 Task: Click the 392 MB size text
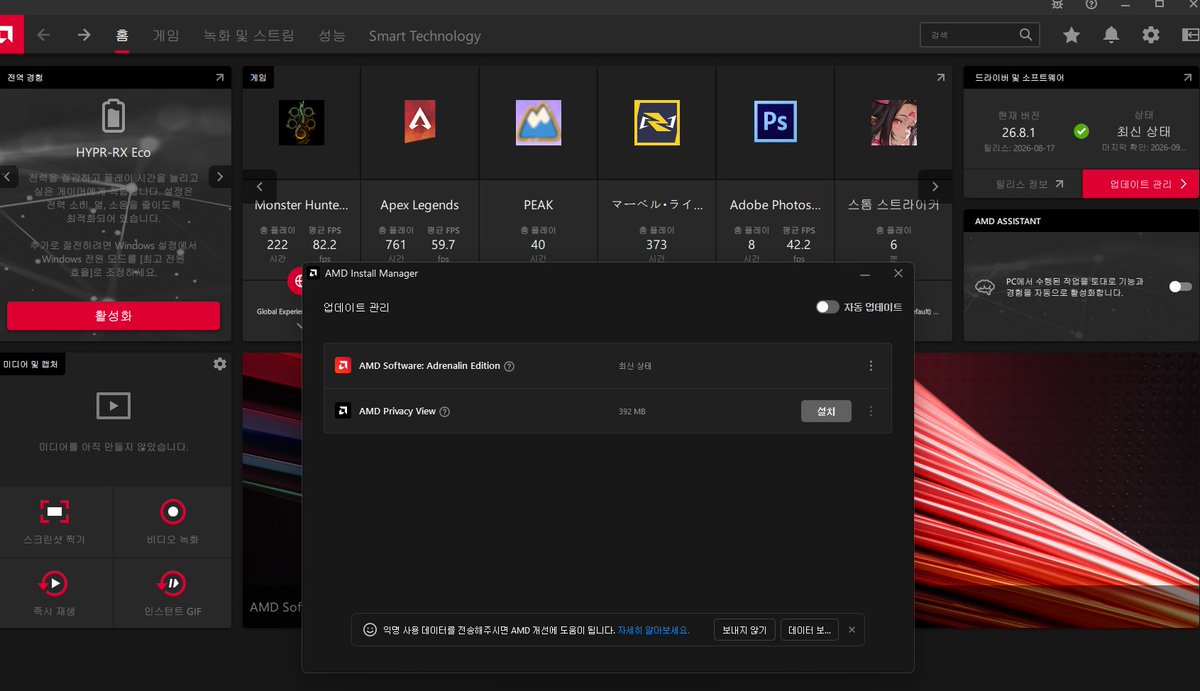632,411
